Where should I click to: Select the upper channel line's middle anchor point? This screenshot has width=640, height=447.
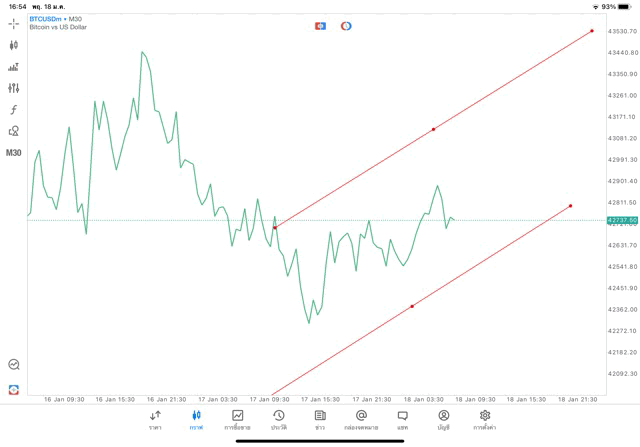coord(433,129)
